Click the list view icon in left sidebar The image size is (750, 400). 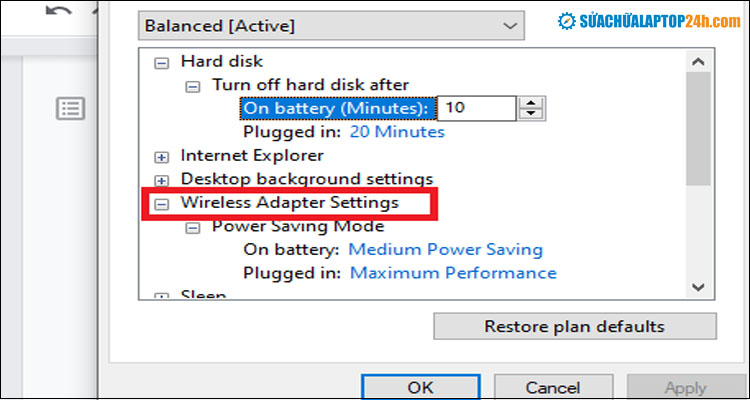pyautogui.click(x=70, y=108)
